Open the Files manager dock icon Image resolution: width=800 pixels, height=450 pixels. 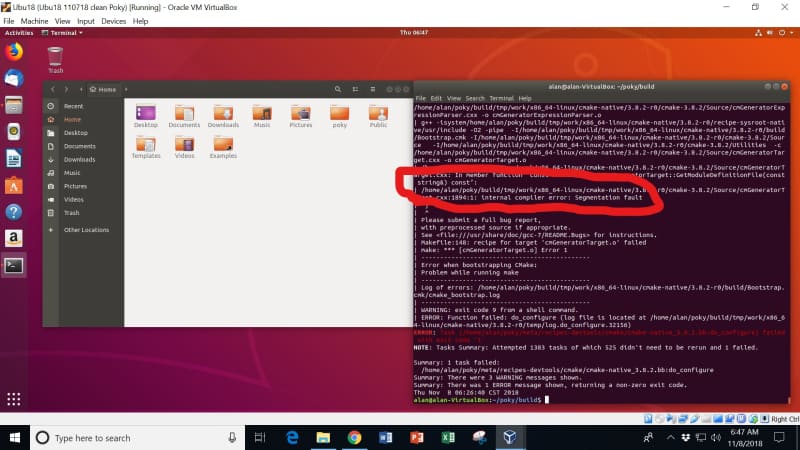click(14, 106)
